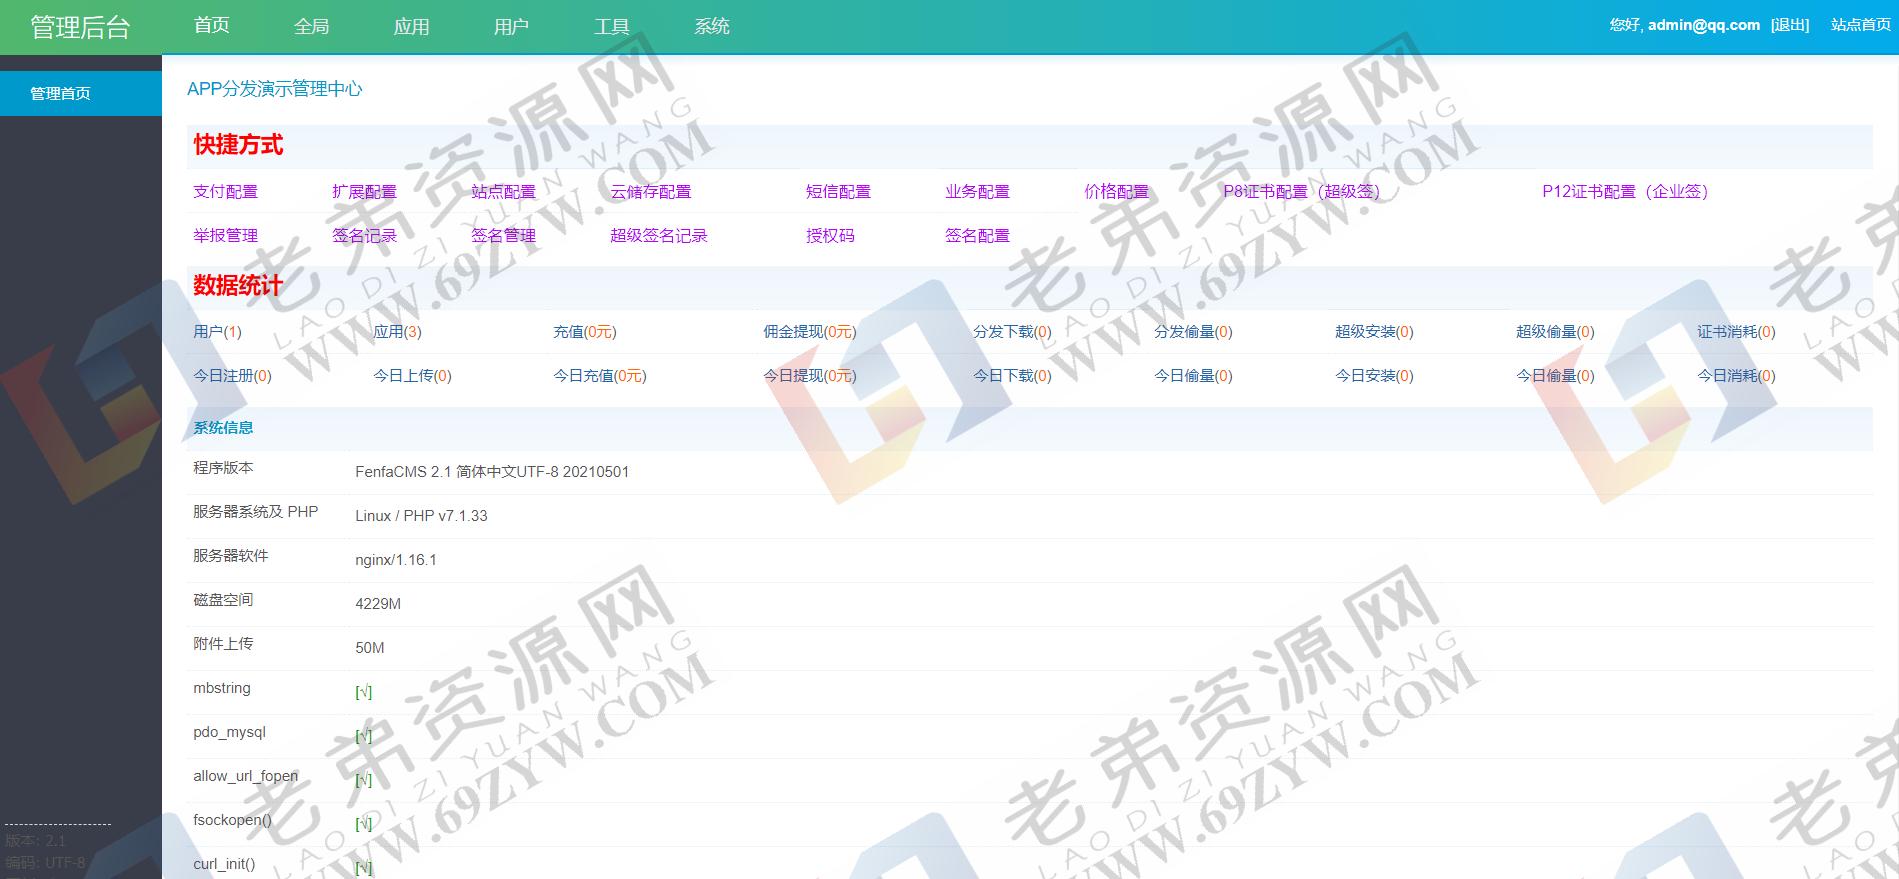Open 签名管理 shortcut
The width and height of the screenshot is (1899, 879).
click(x=504, y=235)
